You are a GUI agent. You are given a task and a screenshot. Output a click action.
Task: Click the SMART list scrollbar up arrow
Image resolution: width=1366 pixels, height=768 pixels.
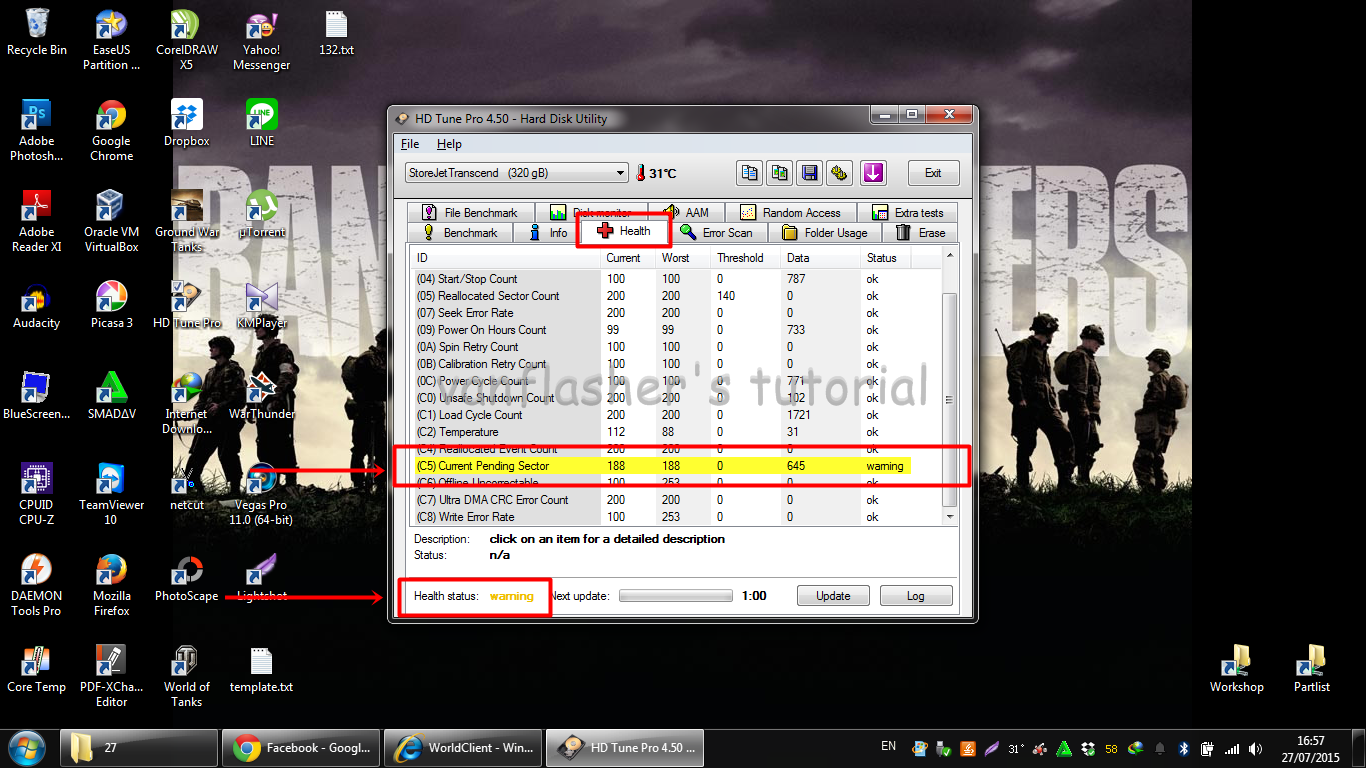click(x=950, y=258)
